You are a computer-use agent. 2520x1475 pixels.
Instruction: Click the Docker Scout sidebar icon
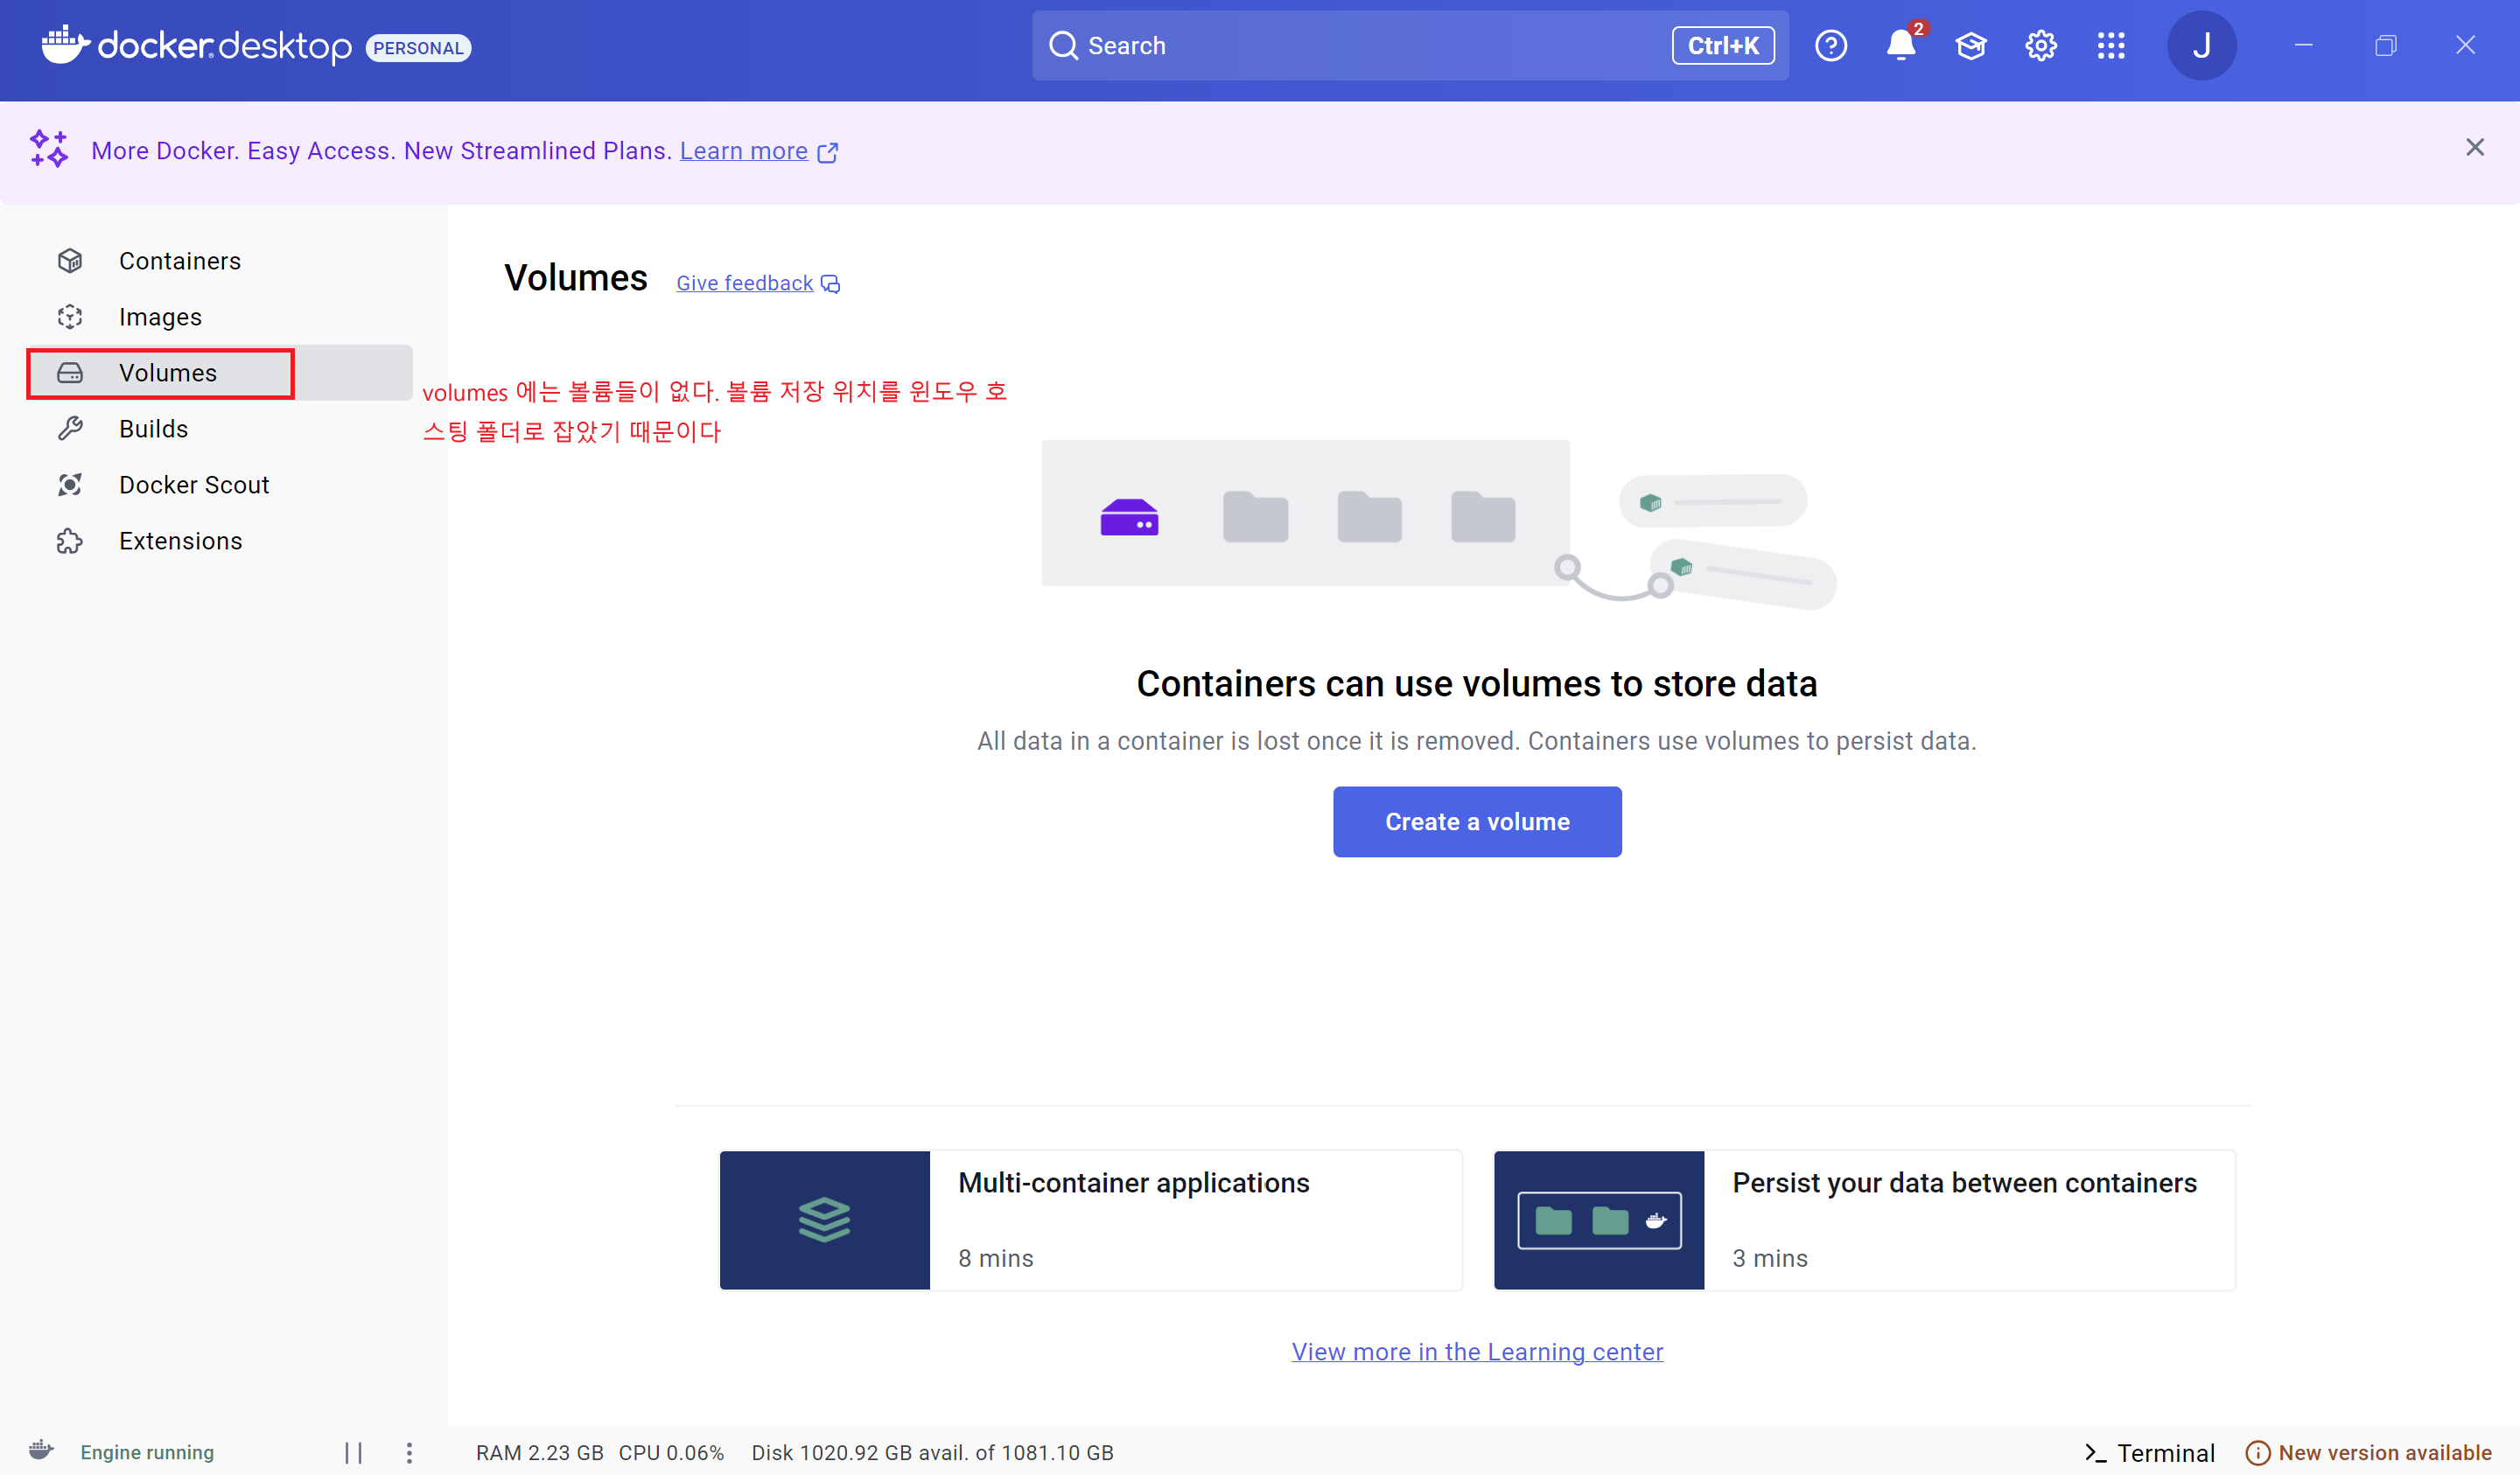70,485
